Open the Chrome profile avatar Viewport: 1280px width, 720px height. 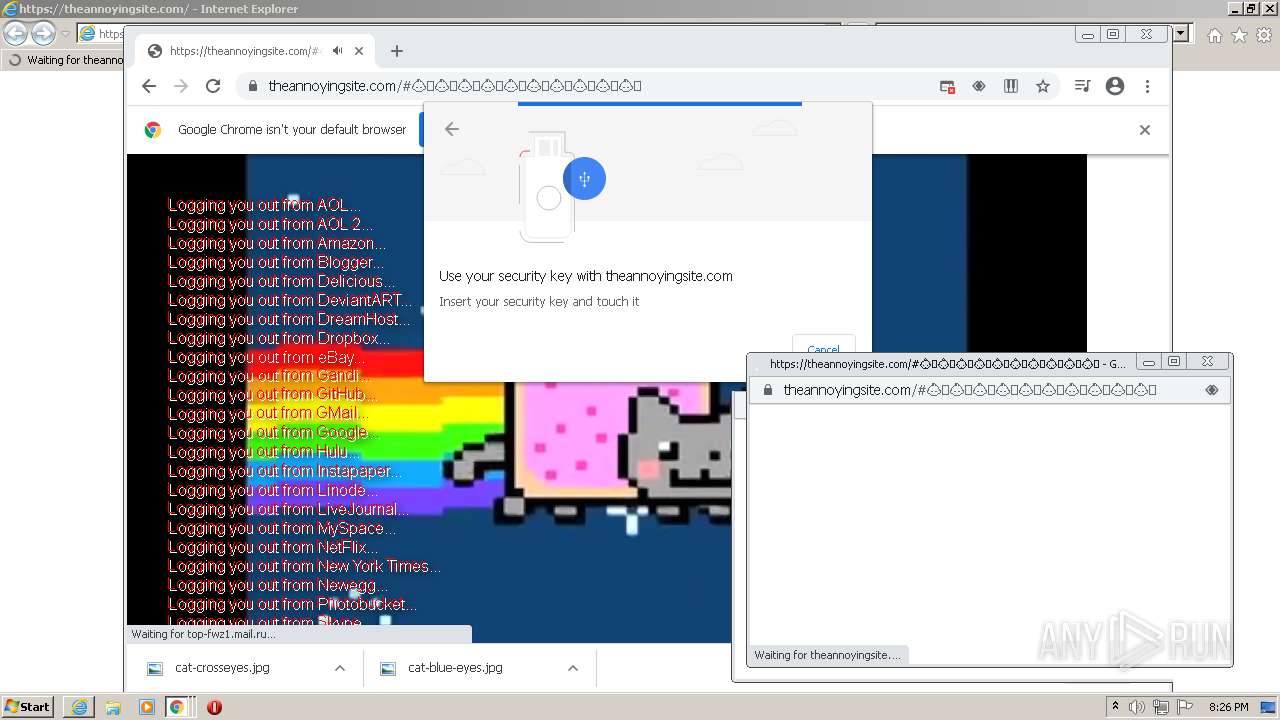click(x=1115, y=87)
